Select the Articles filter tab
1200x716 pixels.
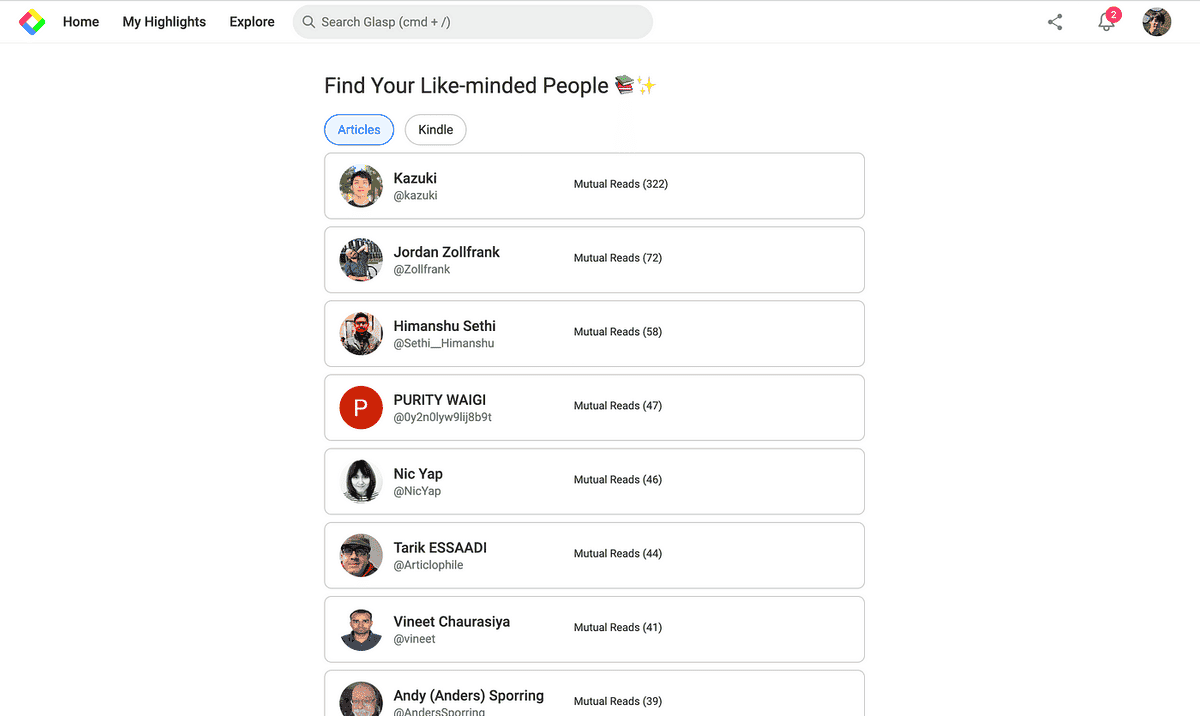pos(359,130)
